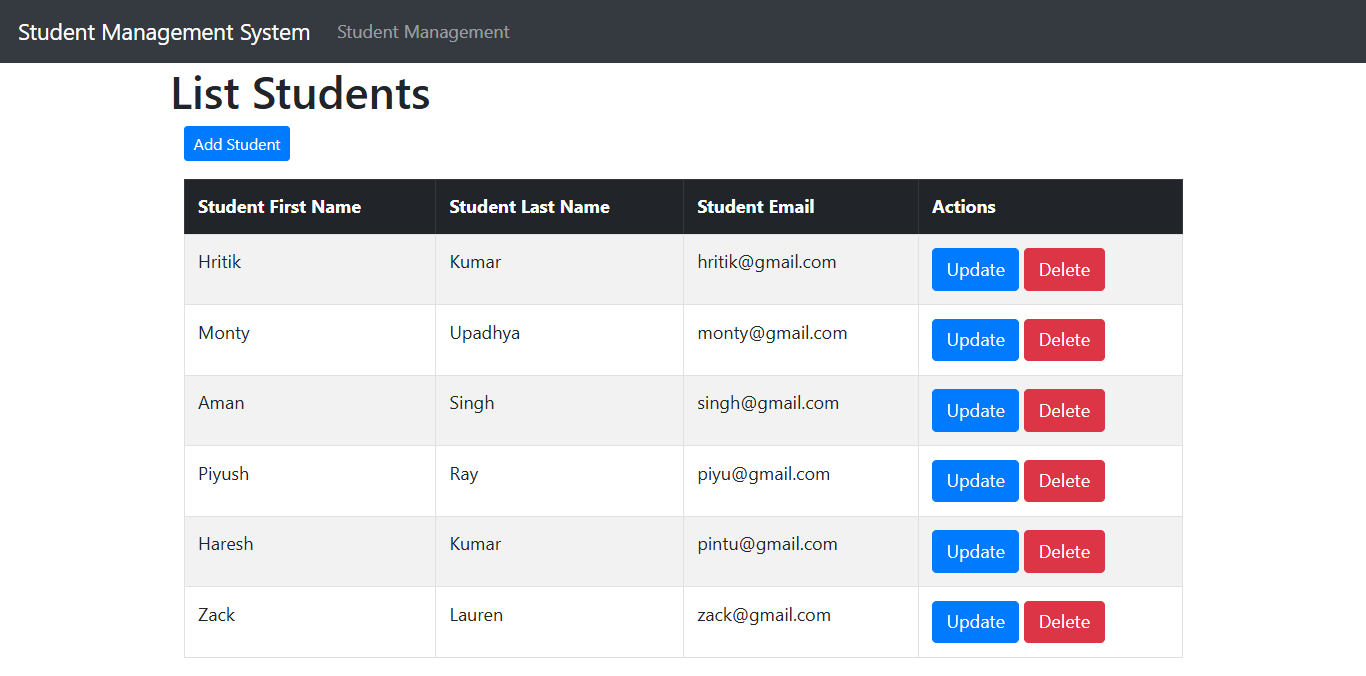The height and width of the screenshot is (676, 1366).
Task: Delete Aman Singh from the list
Action: 1063,410
